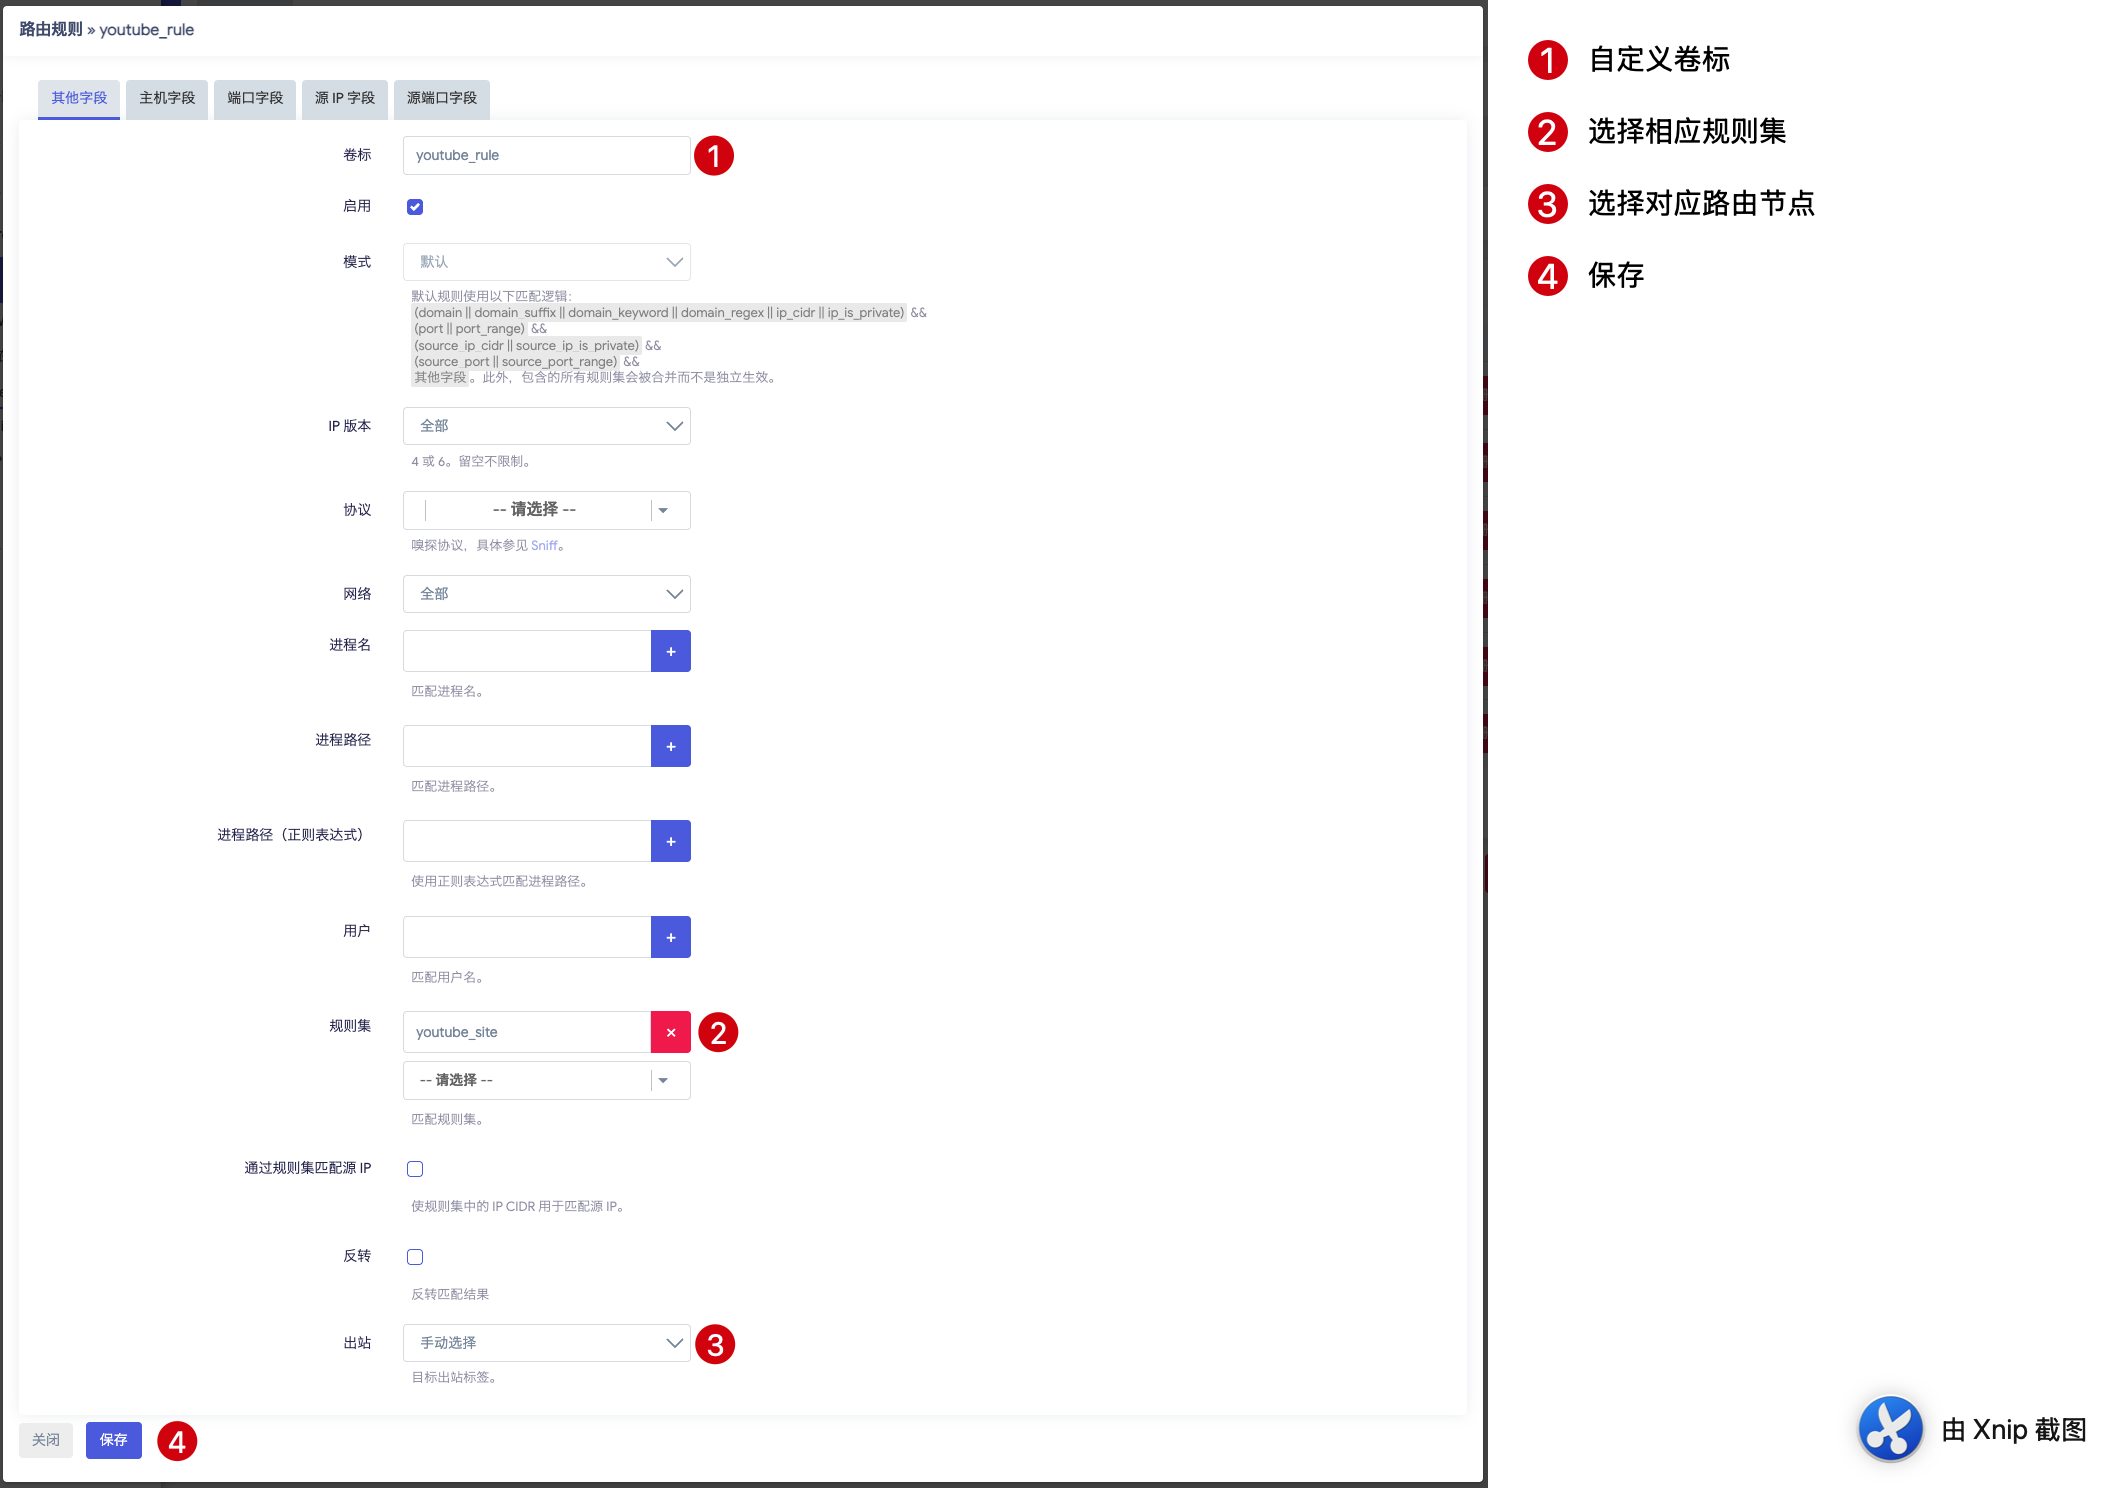Click the 保存 save button
This screenshot has width=2128, height=1488.
(x=114, y=1440)
